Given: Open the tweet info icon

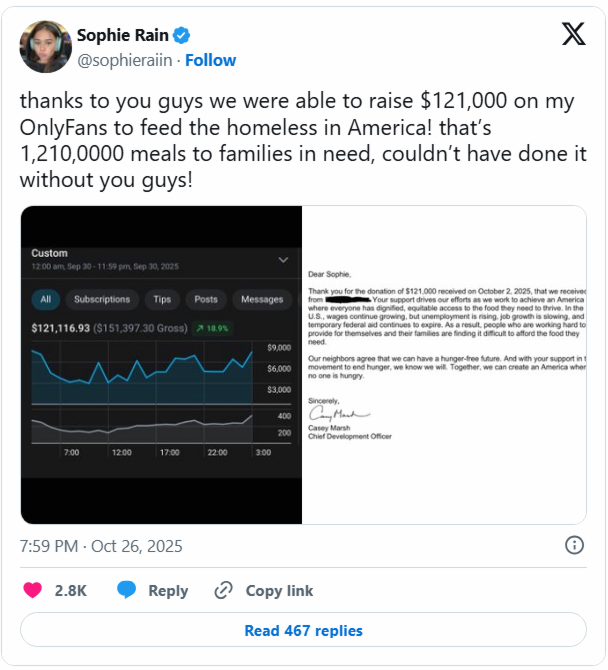Looking at the screenshot, I should point(575,545).
